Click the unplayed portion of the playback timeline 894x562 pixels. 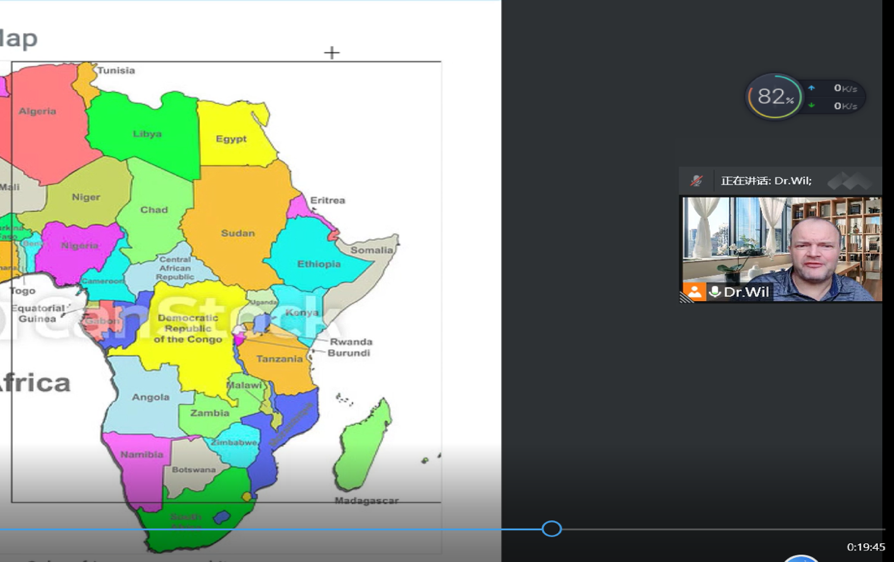720,529
